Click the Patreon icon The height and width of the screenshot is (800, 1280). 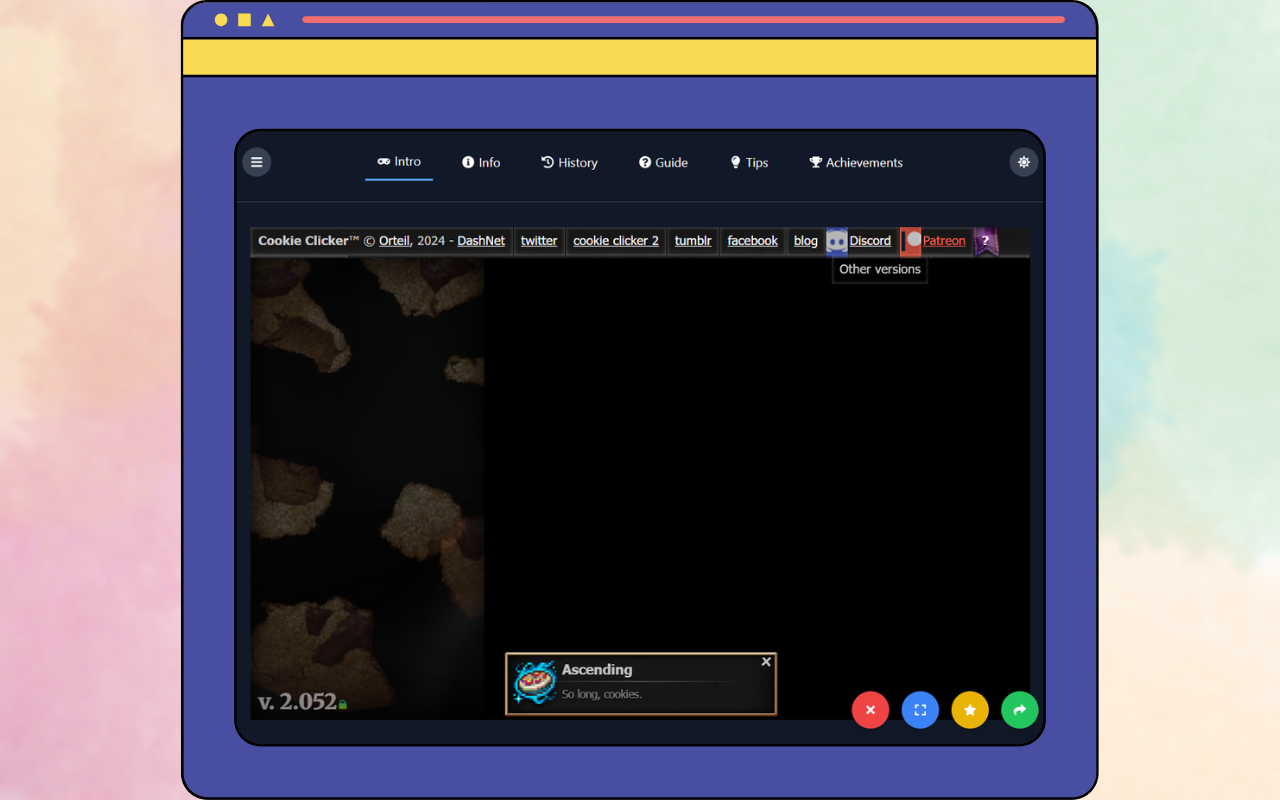[x=910, y=241]
